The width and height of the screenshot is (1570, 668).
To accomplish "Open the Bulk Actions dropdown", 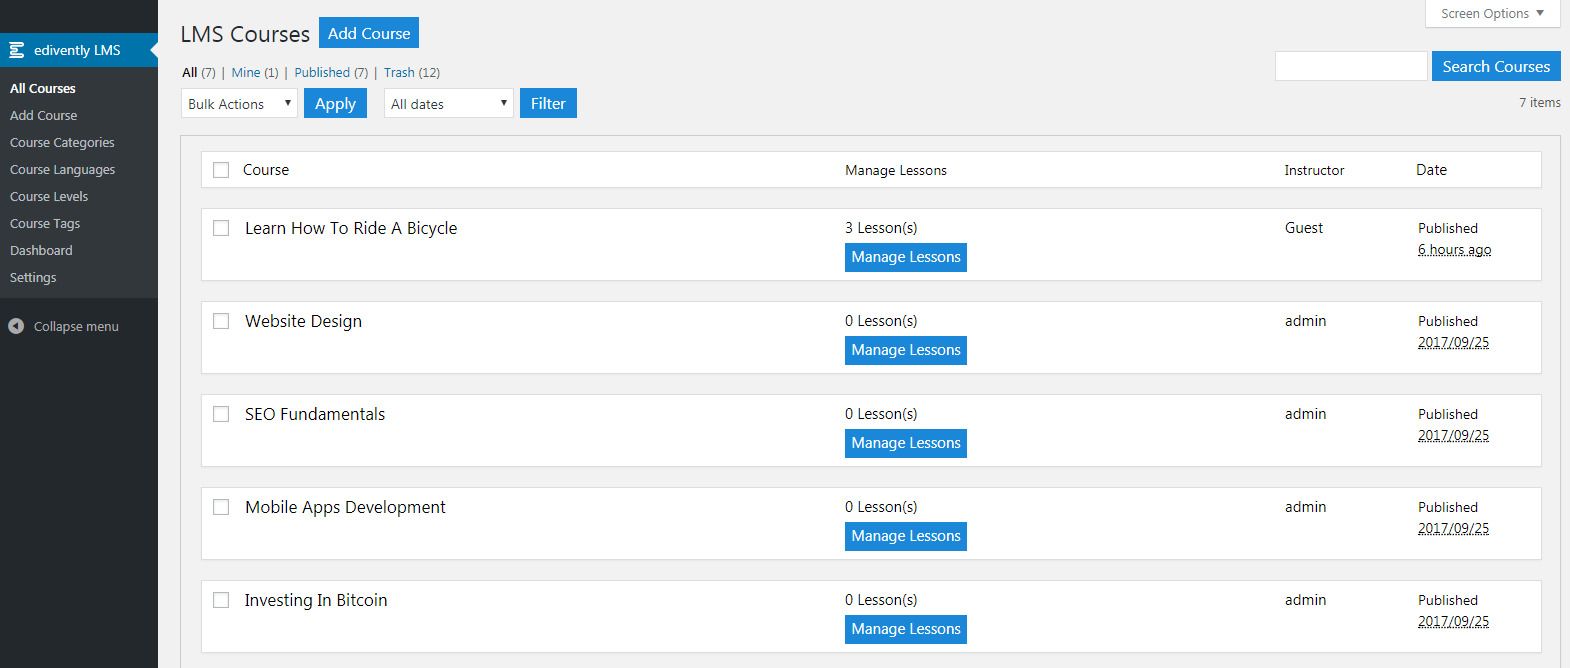I will coord(240,104).
